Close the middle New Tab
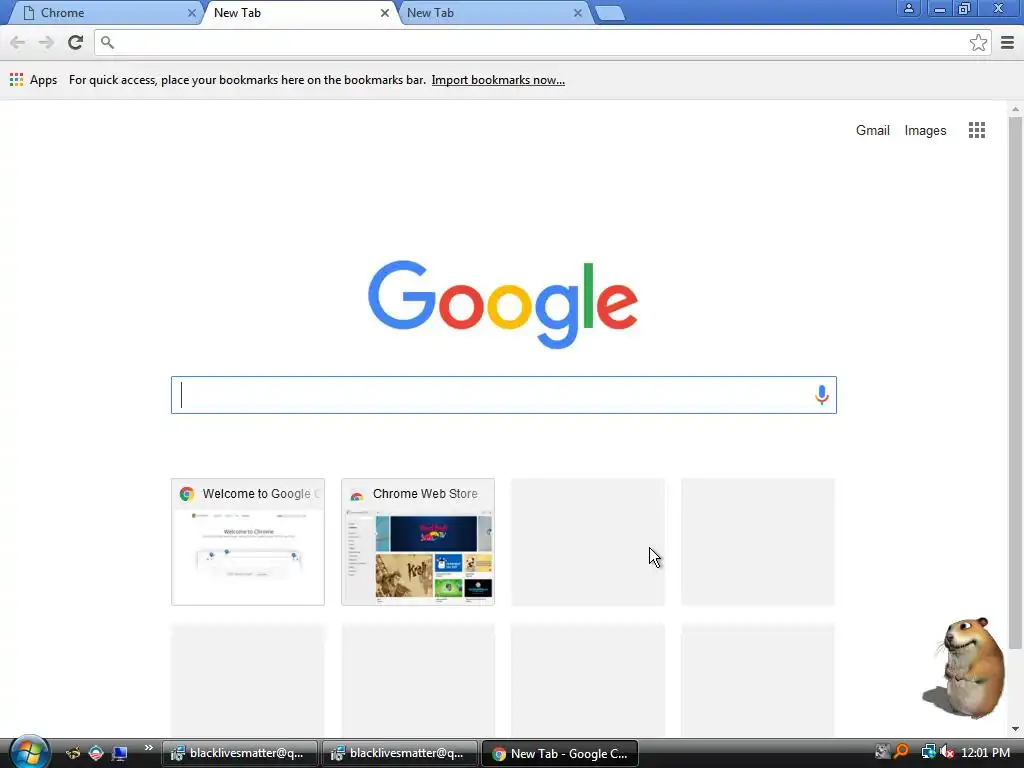The height and width of the screenshot is (768, 1024). click(385, 13)
